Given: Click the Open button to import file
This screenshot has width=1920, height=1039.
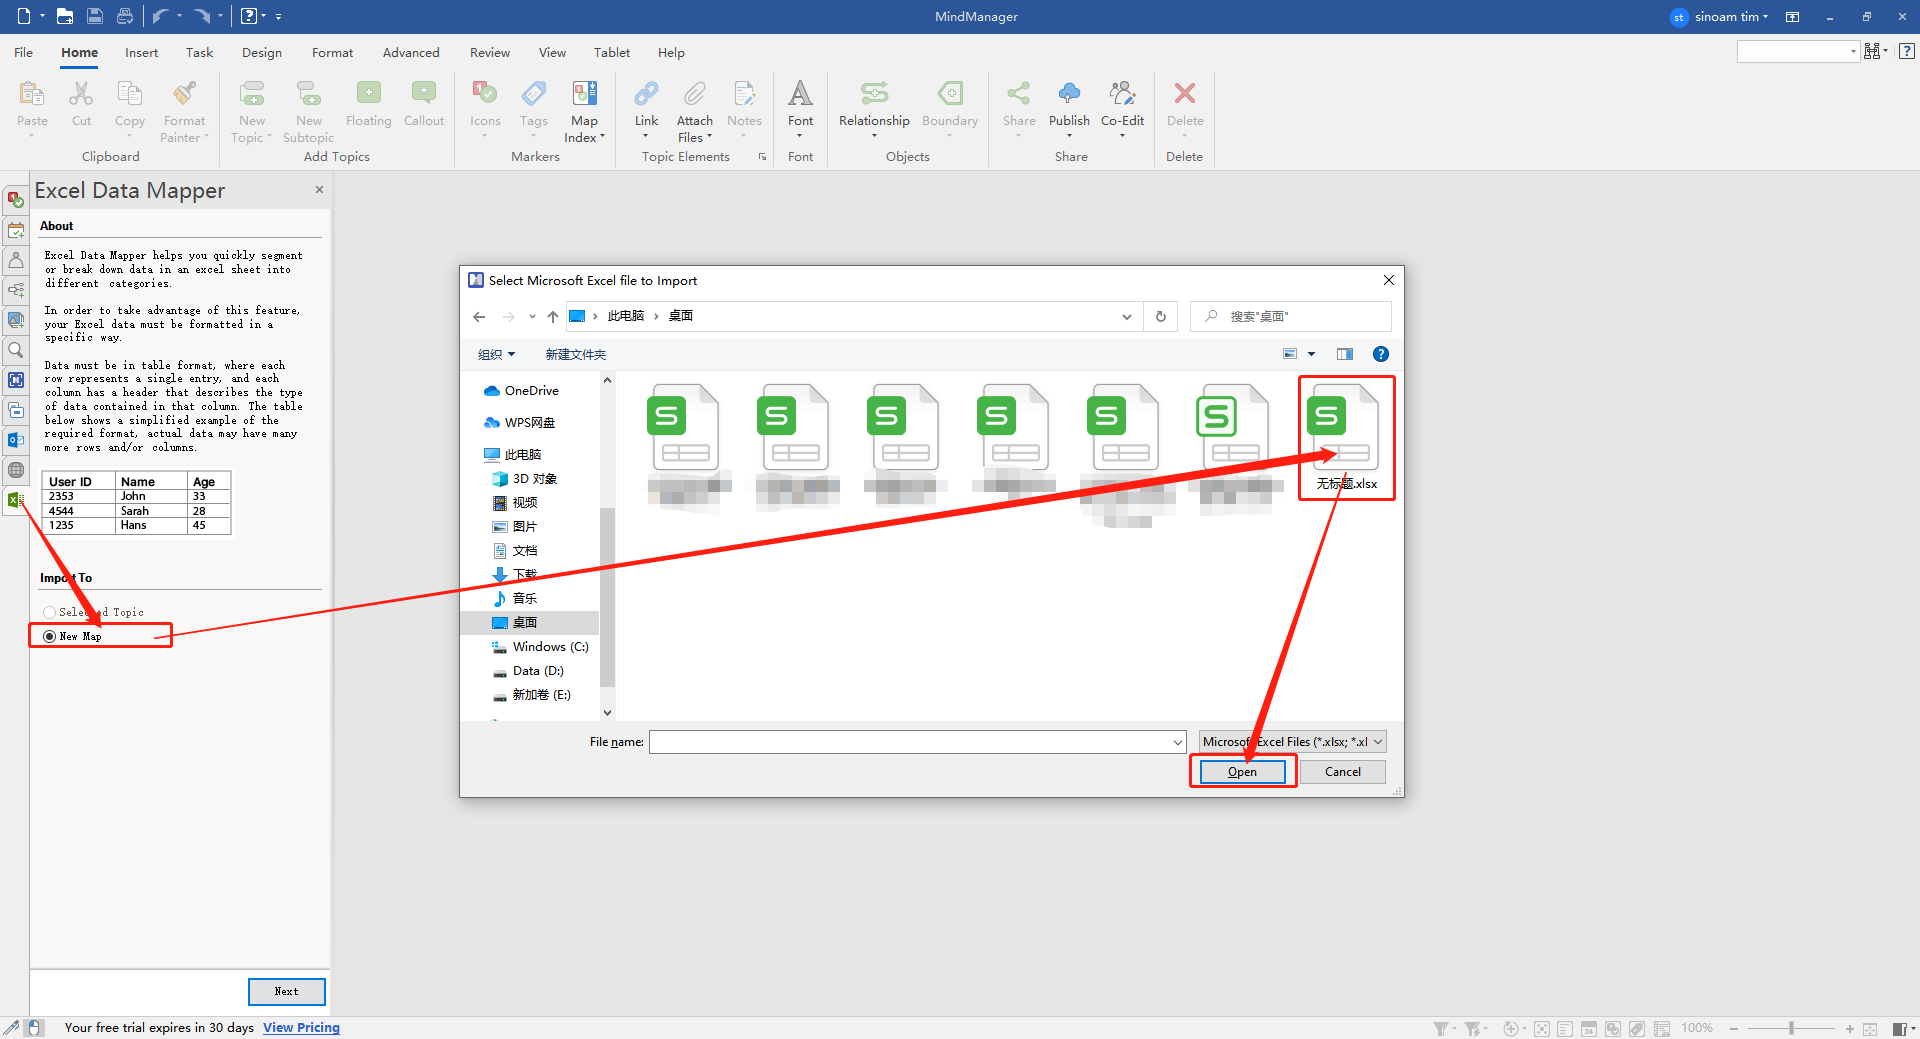Looking at the screenshot, I should pos(1242,771).
